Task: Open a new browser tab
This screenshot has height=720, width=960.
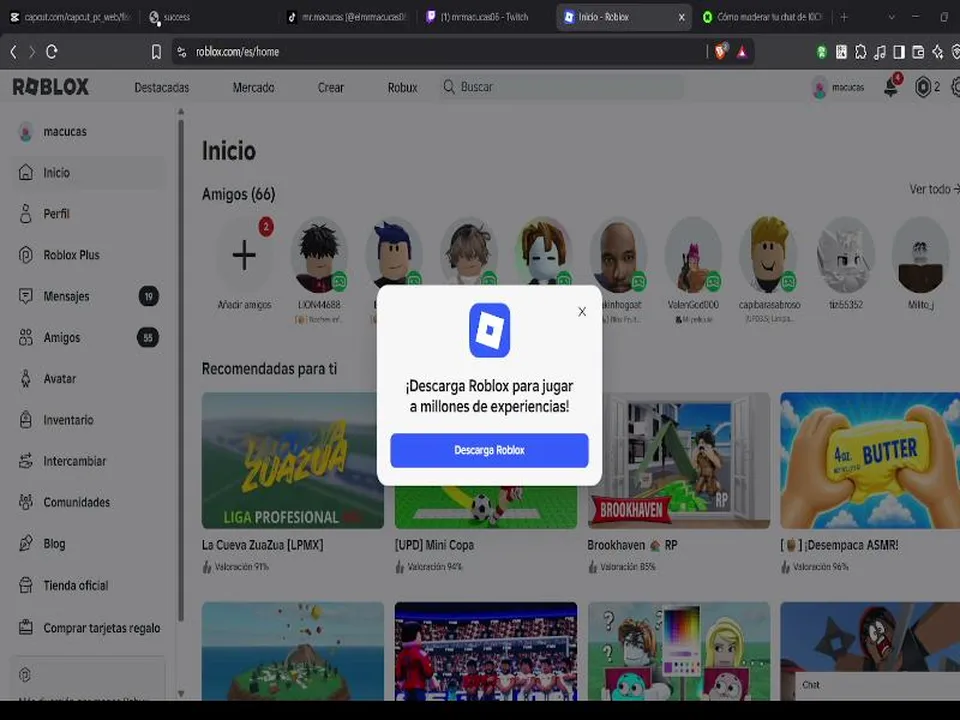Action: pyautogui.click(x=844, y=17)
